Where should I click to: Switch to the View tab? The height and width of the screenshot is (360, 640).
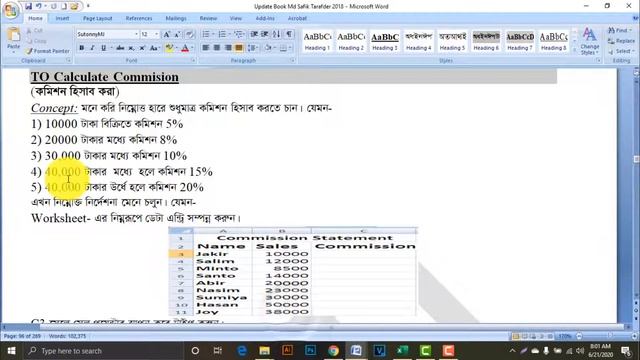click(x=236, y=18)
